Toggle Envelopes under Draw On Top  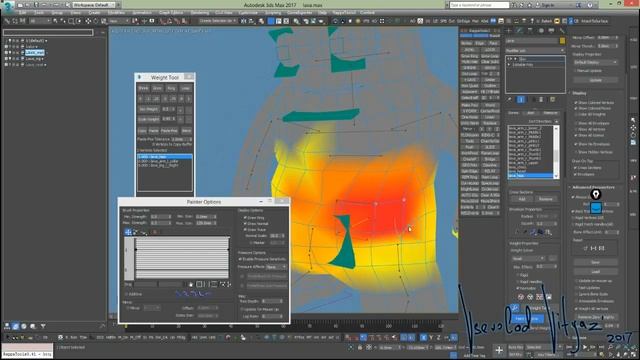click(x=576, y=174)
